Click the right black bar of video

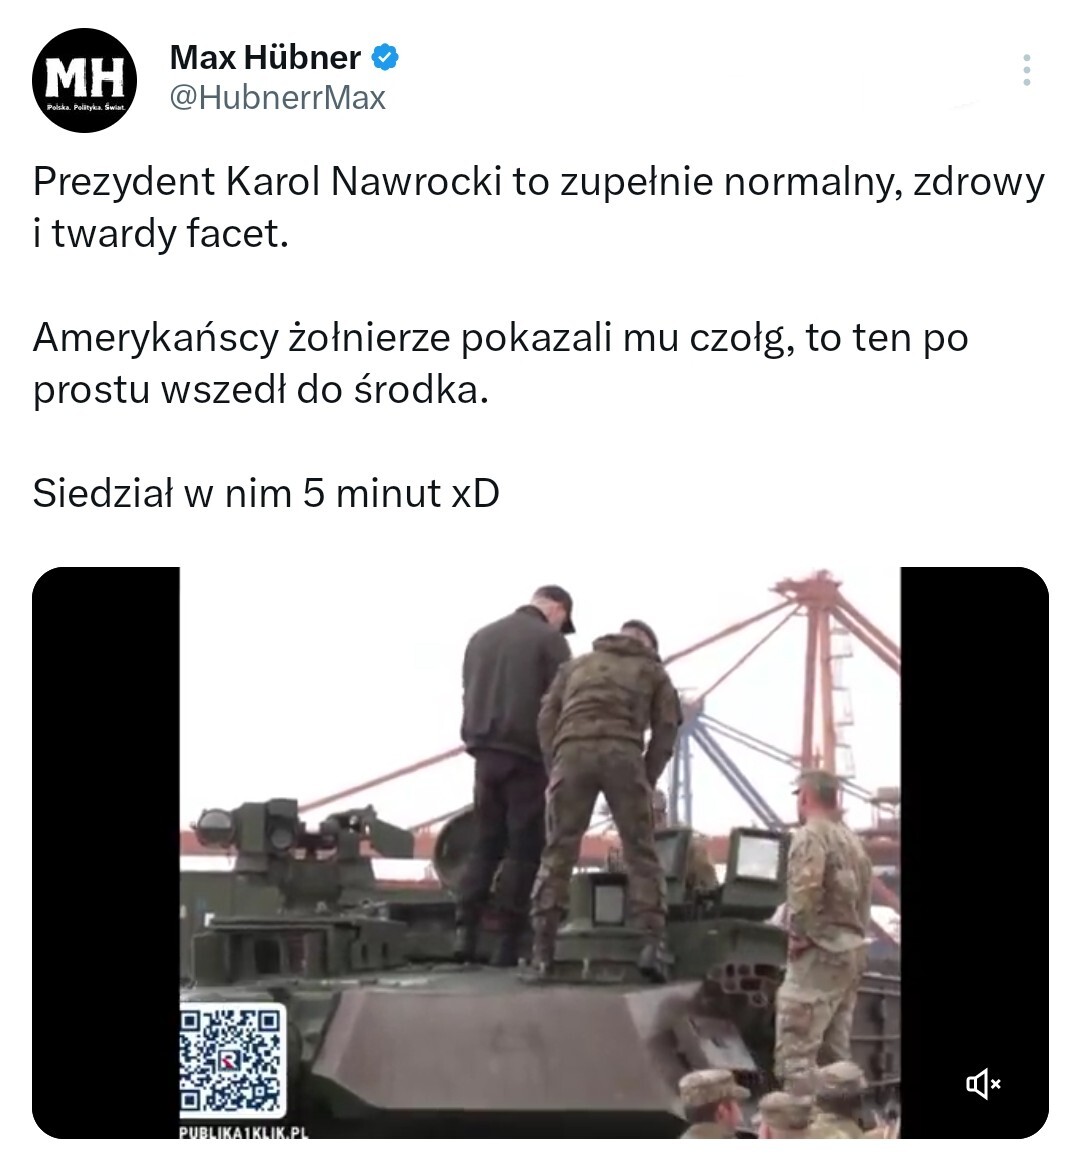pos(975,853)
